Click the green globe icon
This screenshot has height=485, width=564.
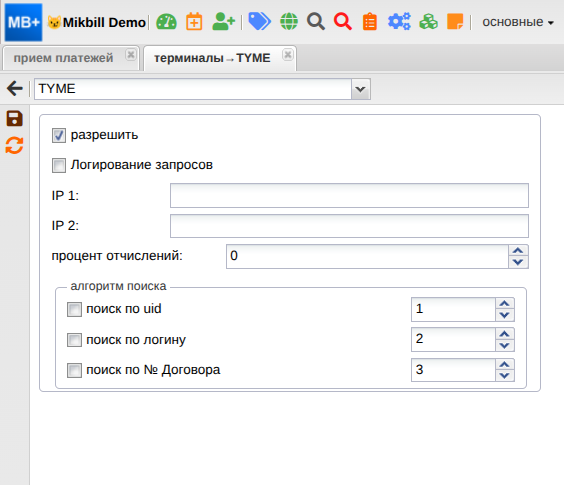(x=289, y=22)
